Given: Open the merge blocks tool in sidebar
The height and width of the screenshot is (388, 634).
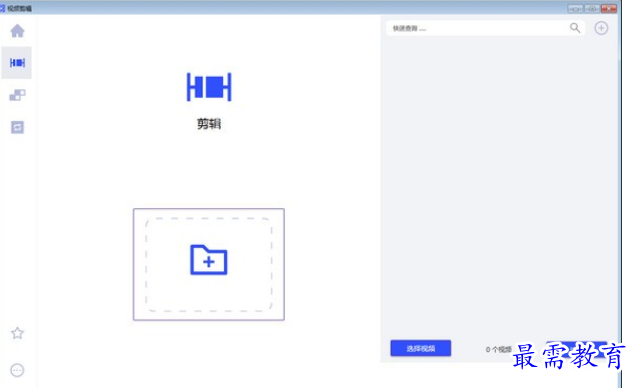Looking at the screenshot, I should click(x=17, y=95).
